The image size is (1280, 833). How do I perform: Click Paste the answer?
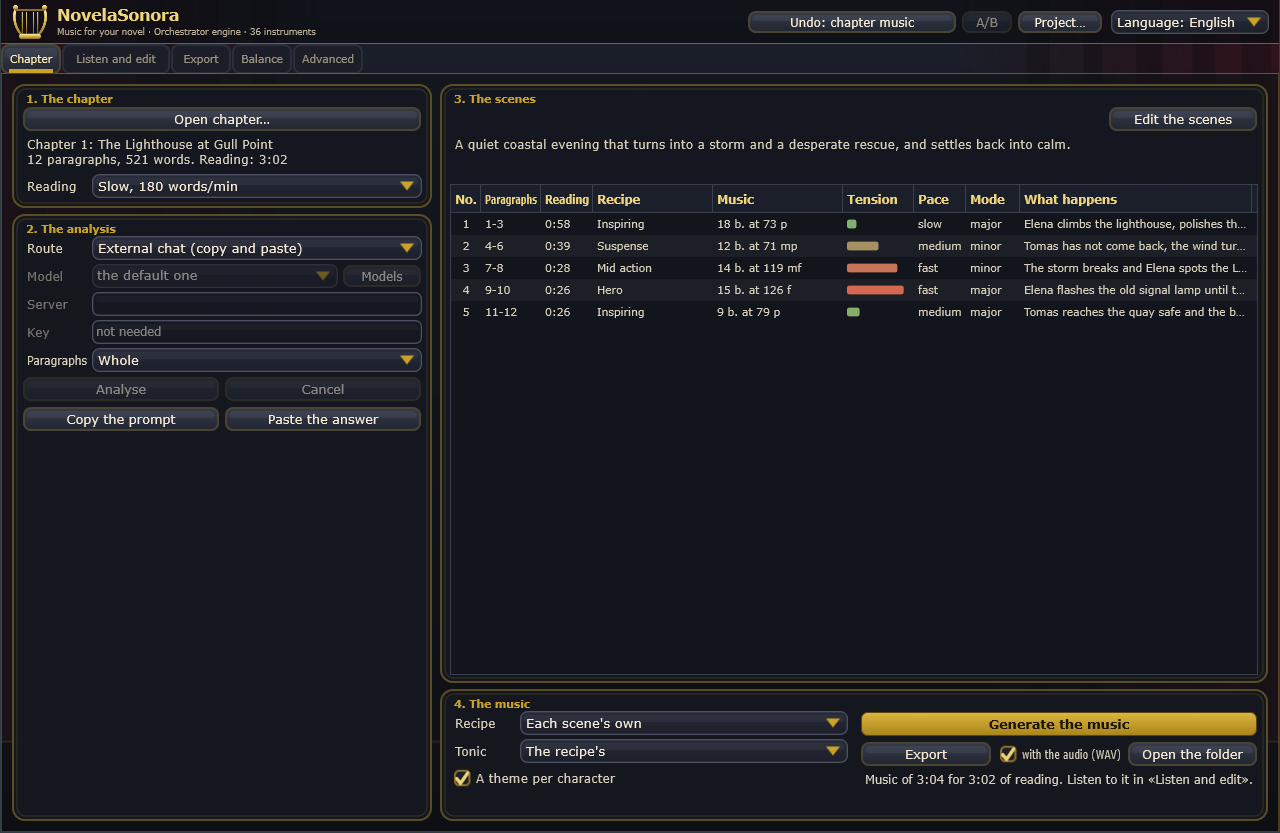click(323, 419)
